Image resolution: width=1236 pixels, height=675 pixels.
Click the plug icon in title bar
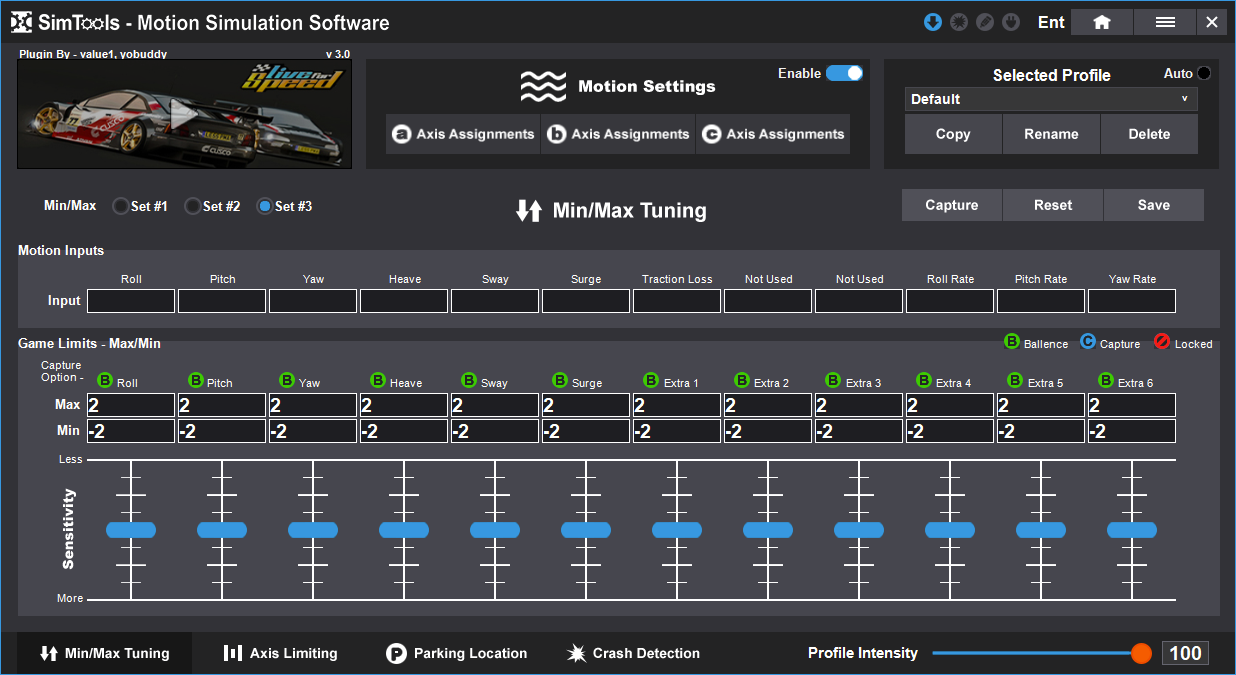coord(1011,22)
